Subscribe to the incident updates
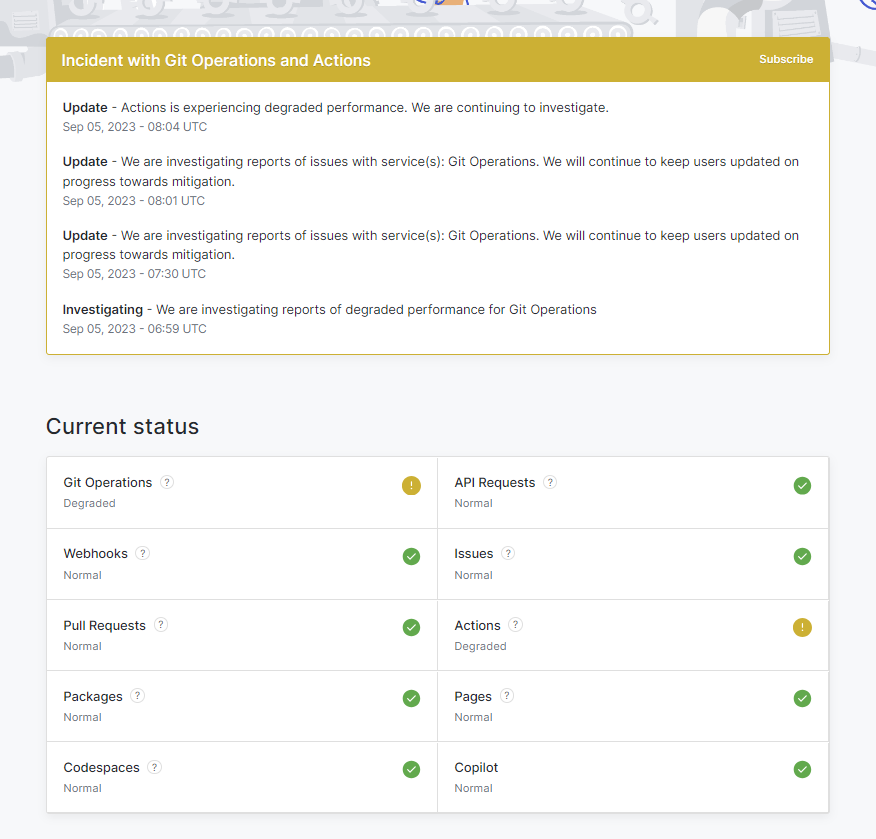Screen dimensions: 876x839 point(785,59)
